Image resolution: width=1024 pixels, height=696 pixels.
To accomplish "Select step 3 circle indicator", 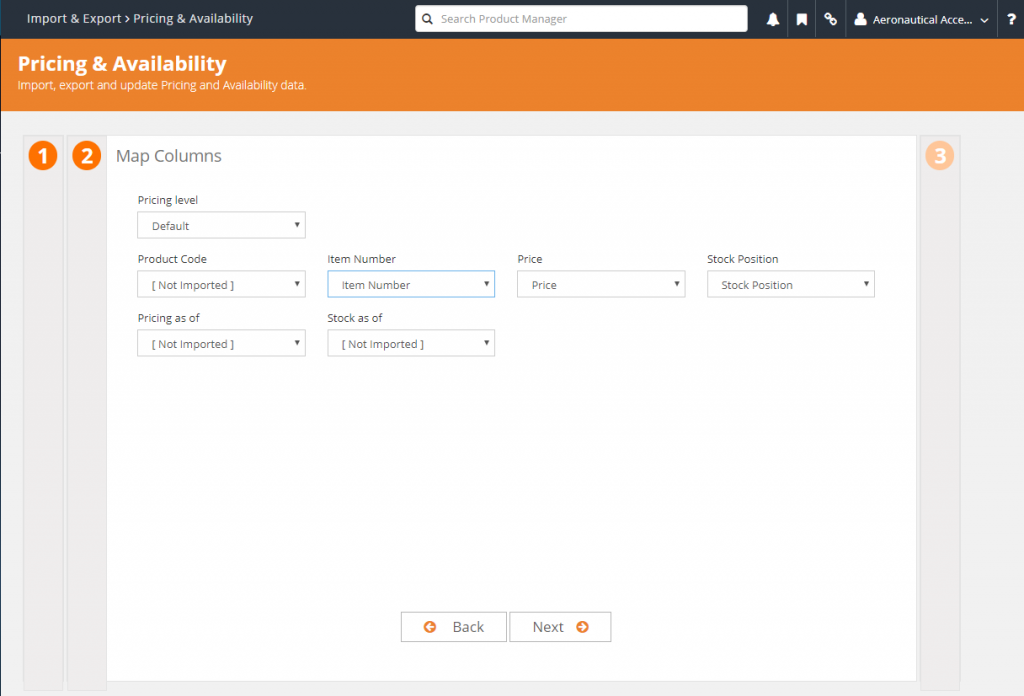I will tap(939, 156).
